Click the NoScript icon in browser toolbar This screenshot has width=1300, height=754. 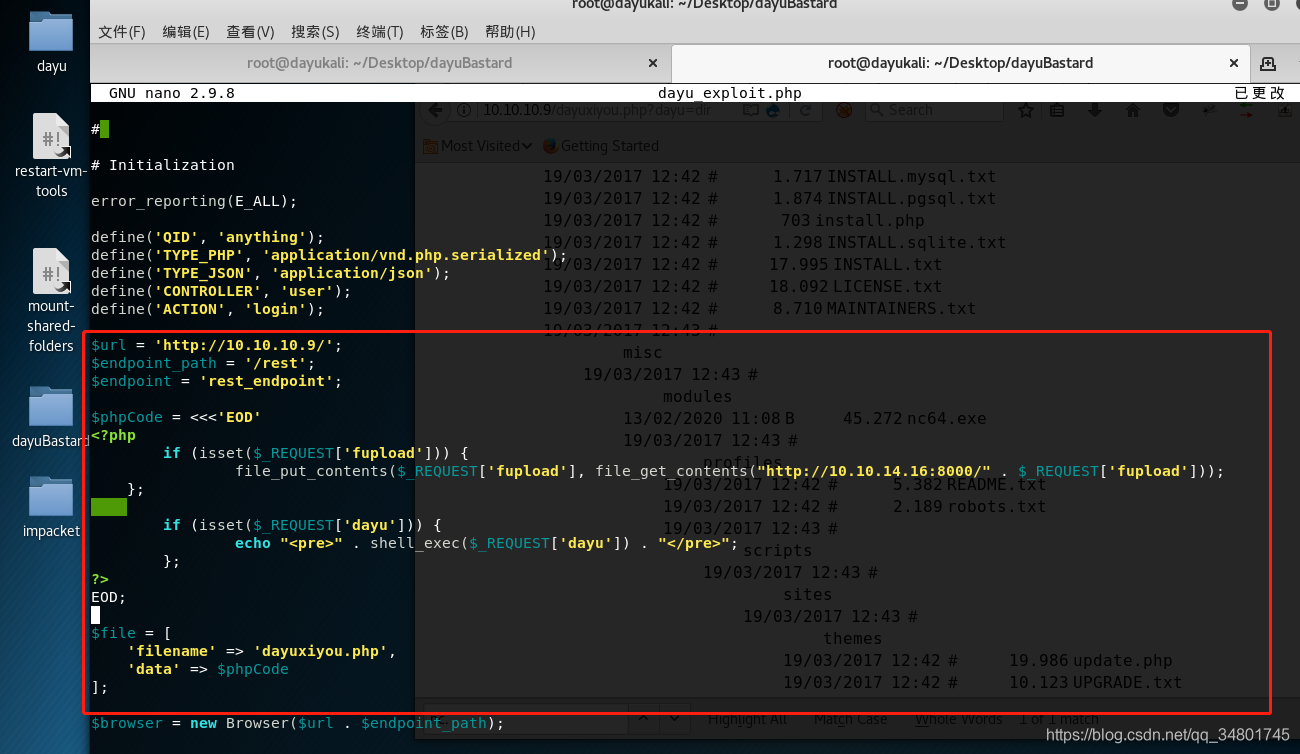pyautogui.click(x=844, y=110)
